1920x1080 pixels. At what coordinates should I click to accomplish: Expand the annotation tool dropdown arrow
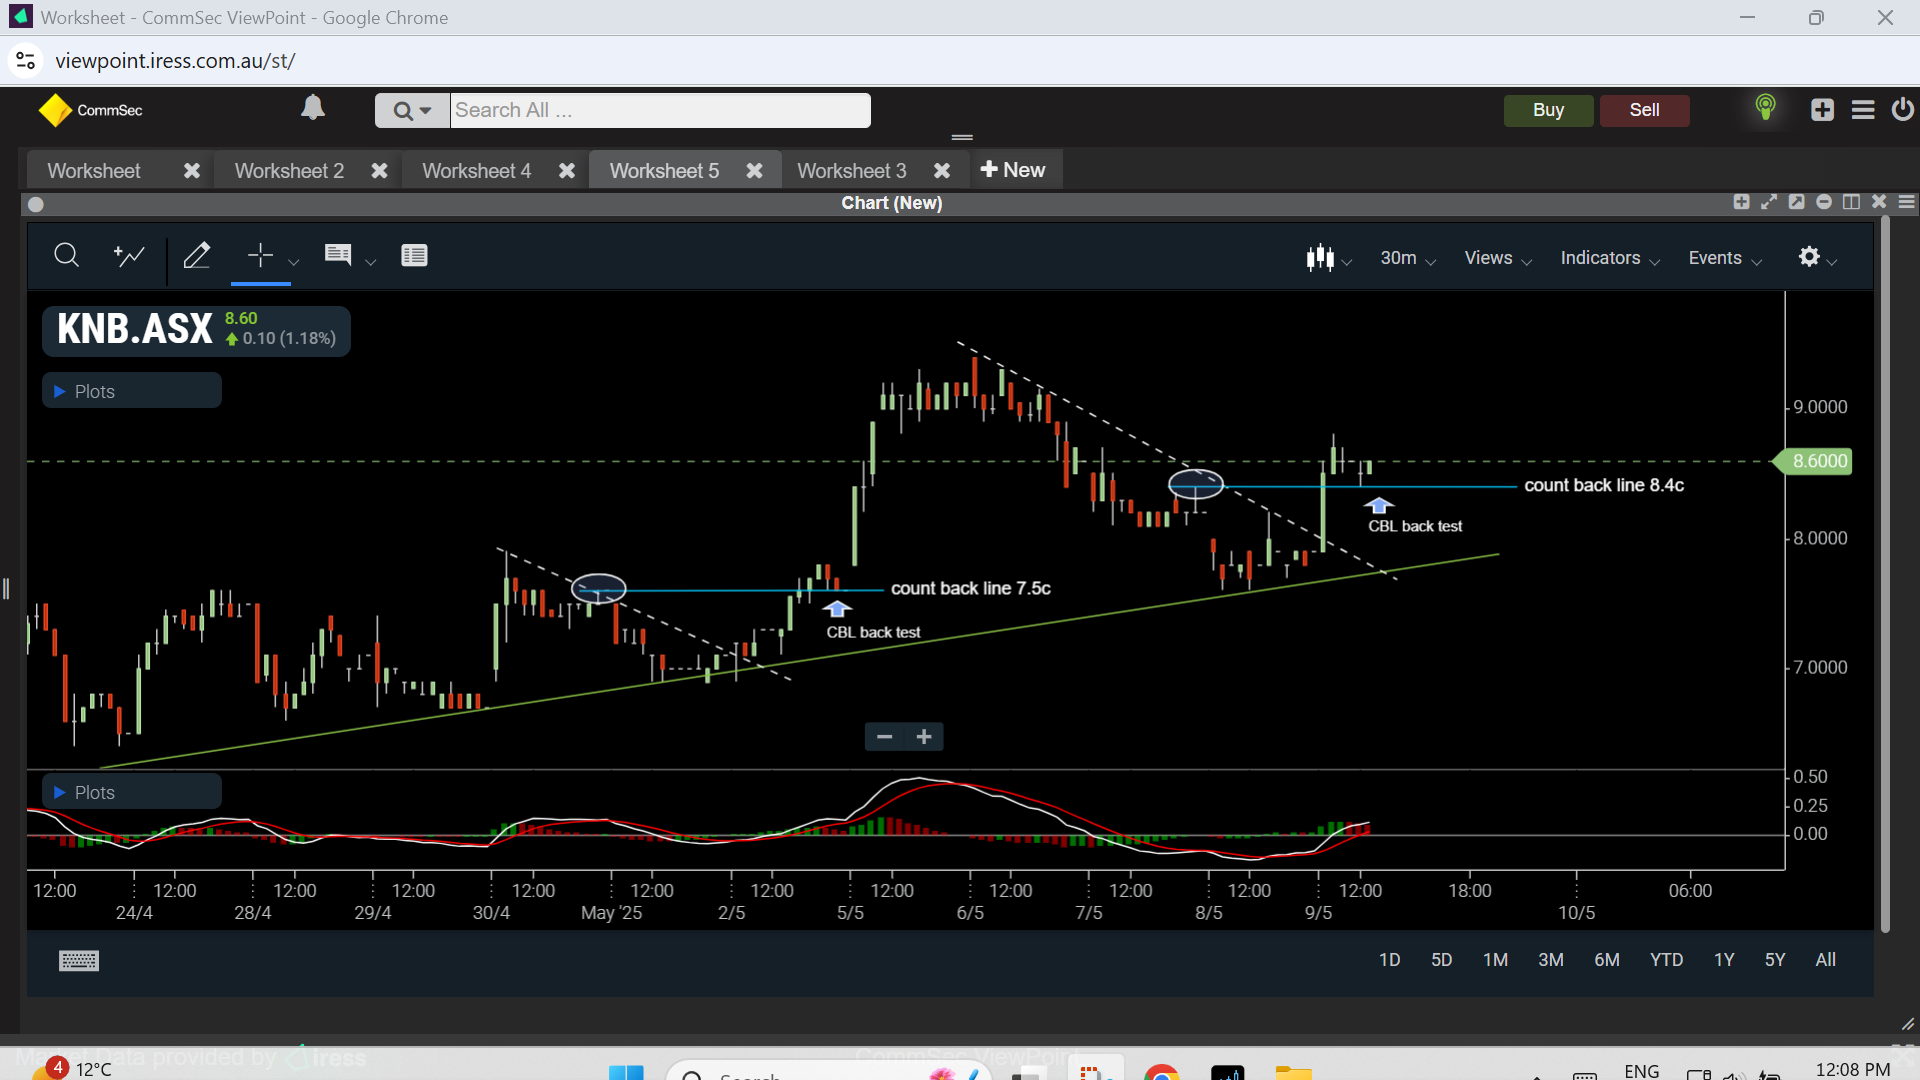370,262
